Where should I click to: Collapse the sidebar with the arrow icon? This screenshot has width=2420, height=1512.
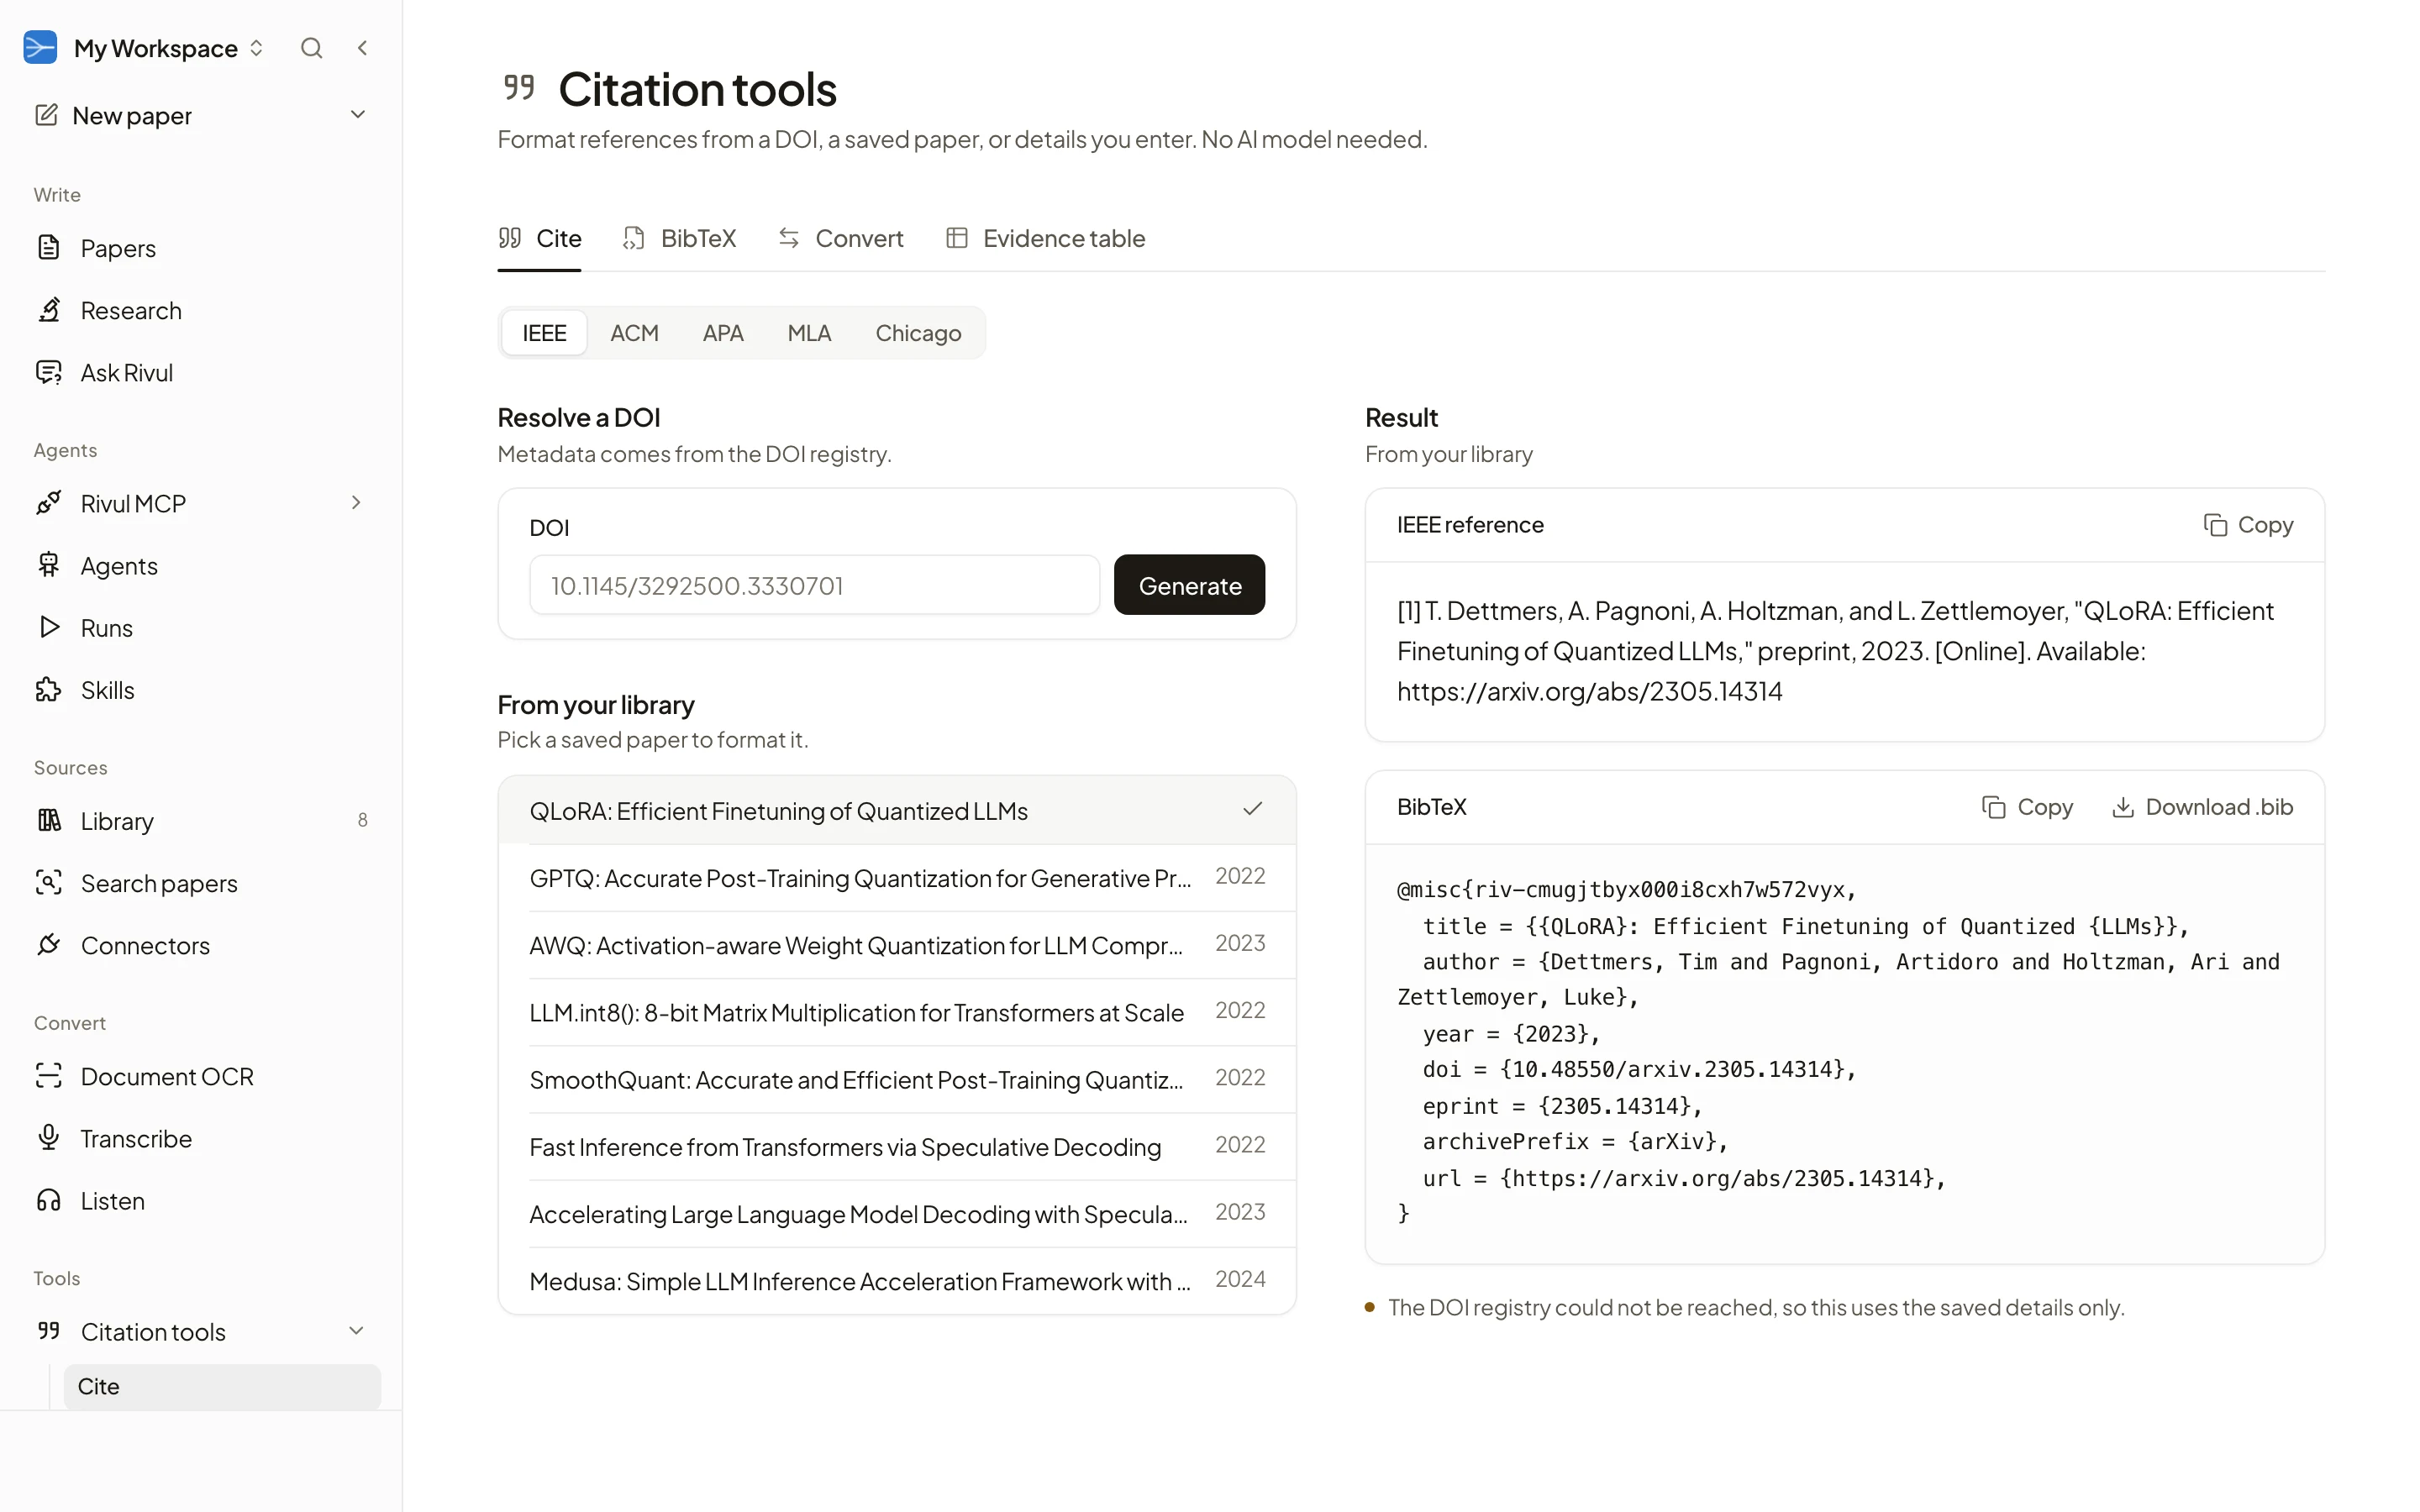tap(363, 48)
